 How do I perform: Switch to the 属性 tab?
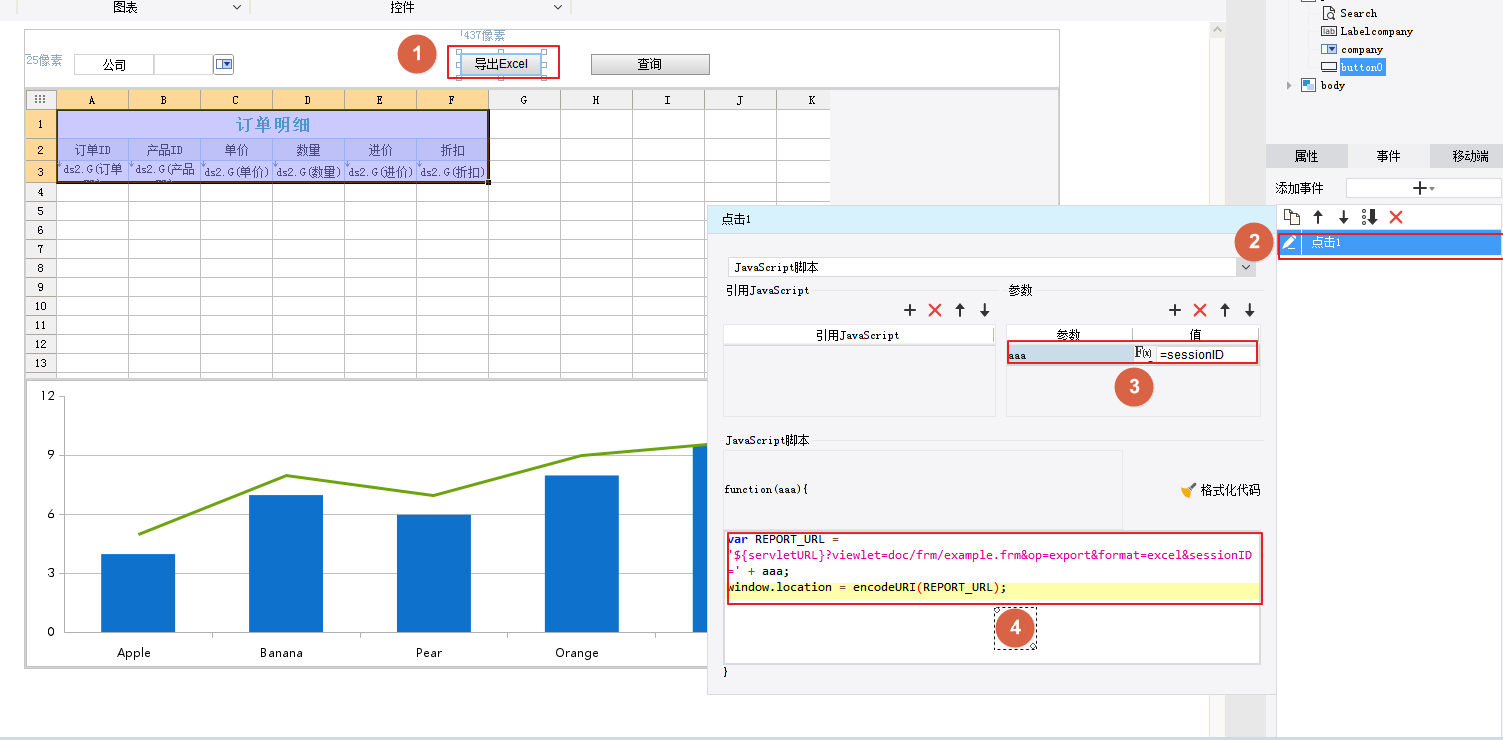coord(1306,156)
